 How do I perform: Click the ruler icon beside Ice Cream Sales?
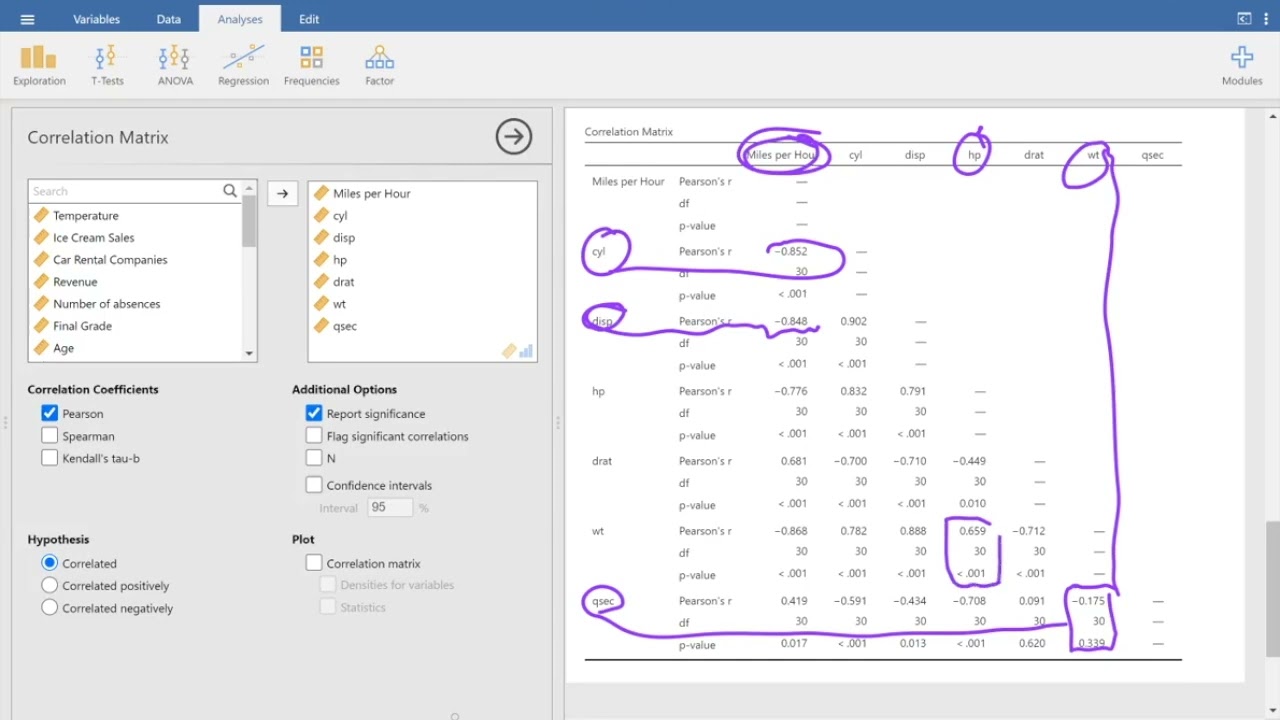coord(41,237)
